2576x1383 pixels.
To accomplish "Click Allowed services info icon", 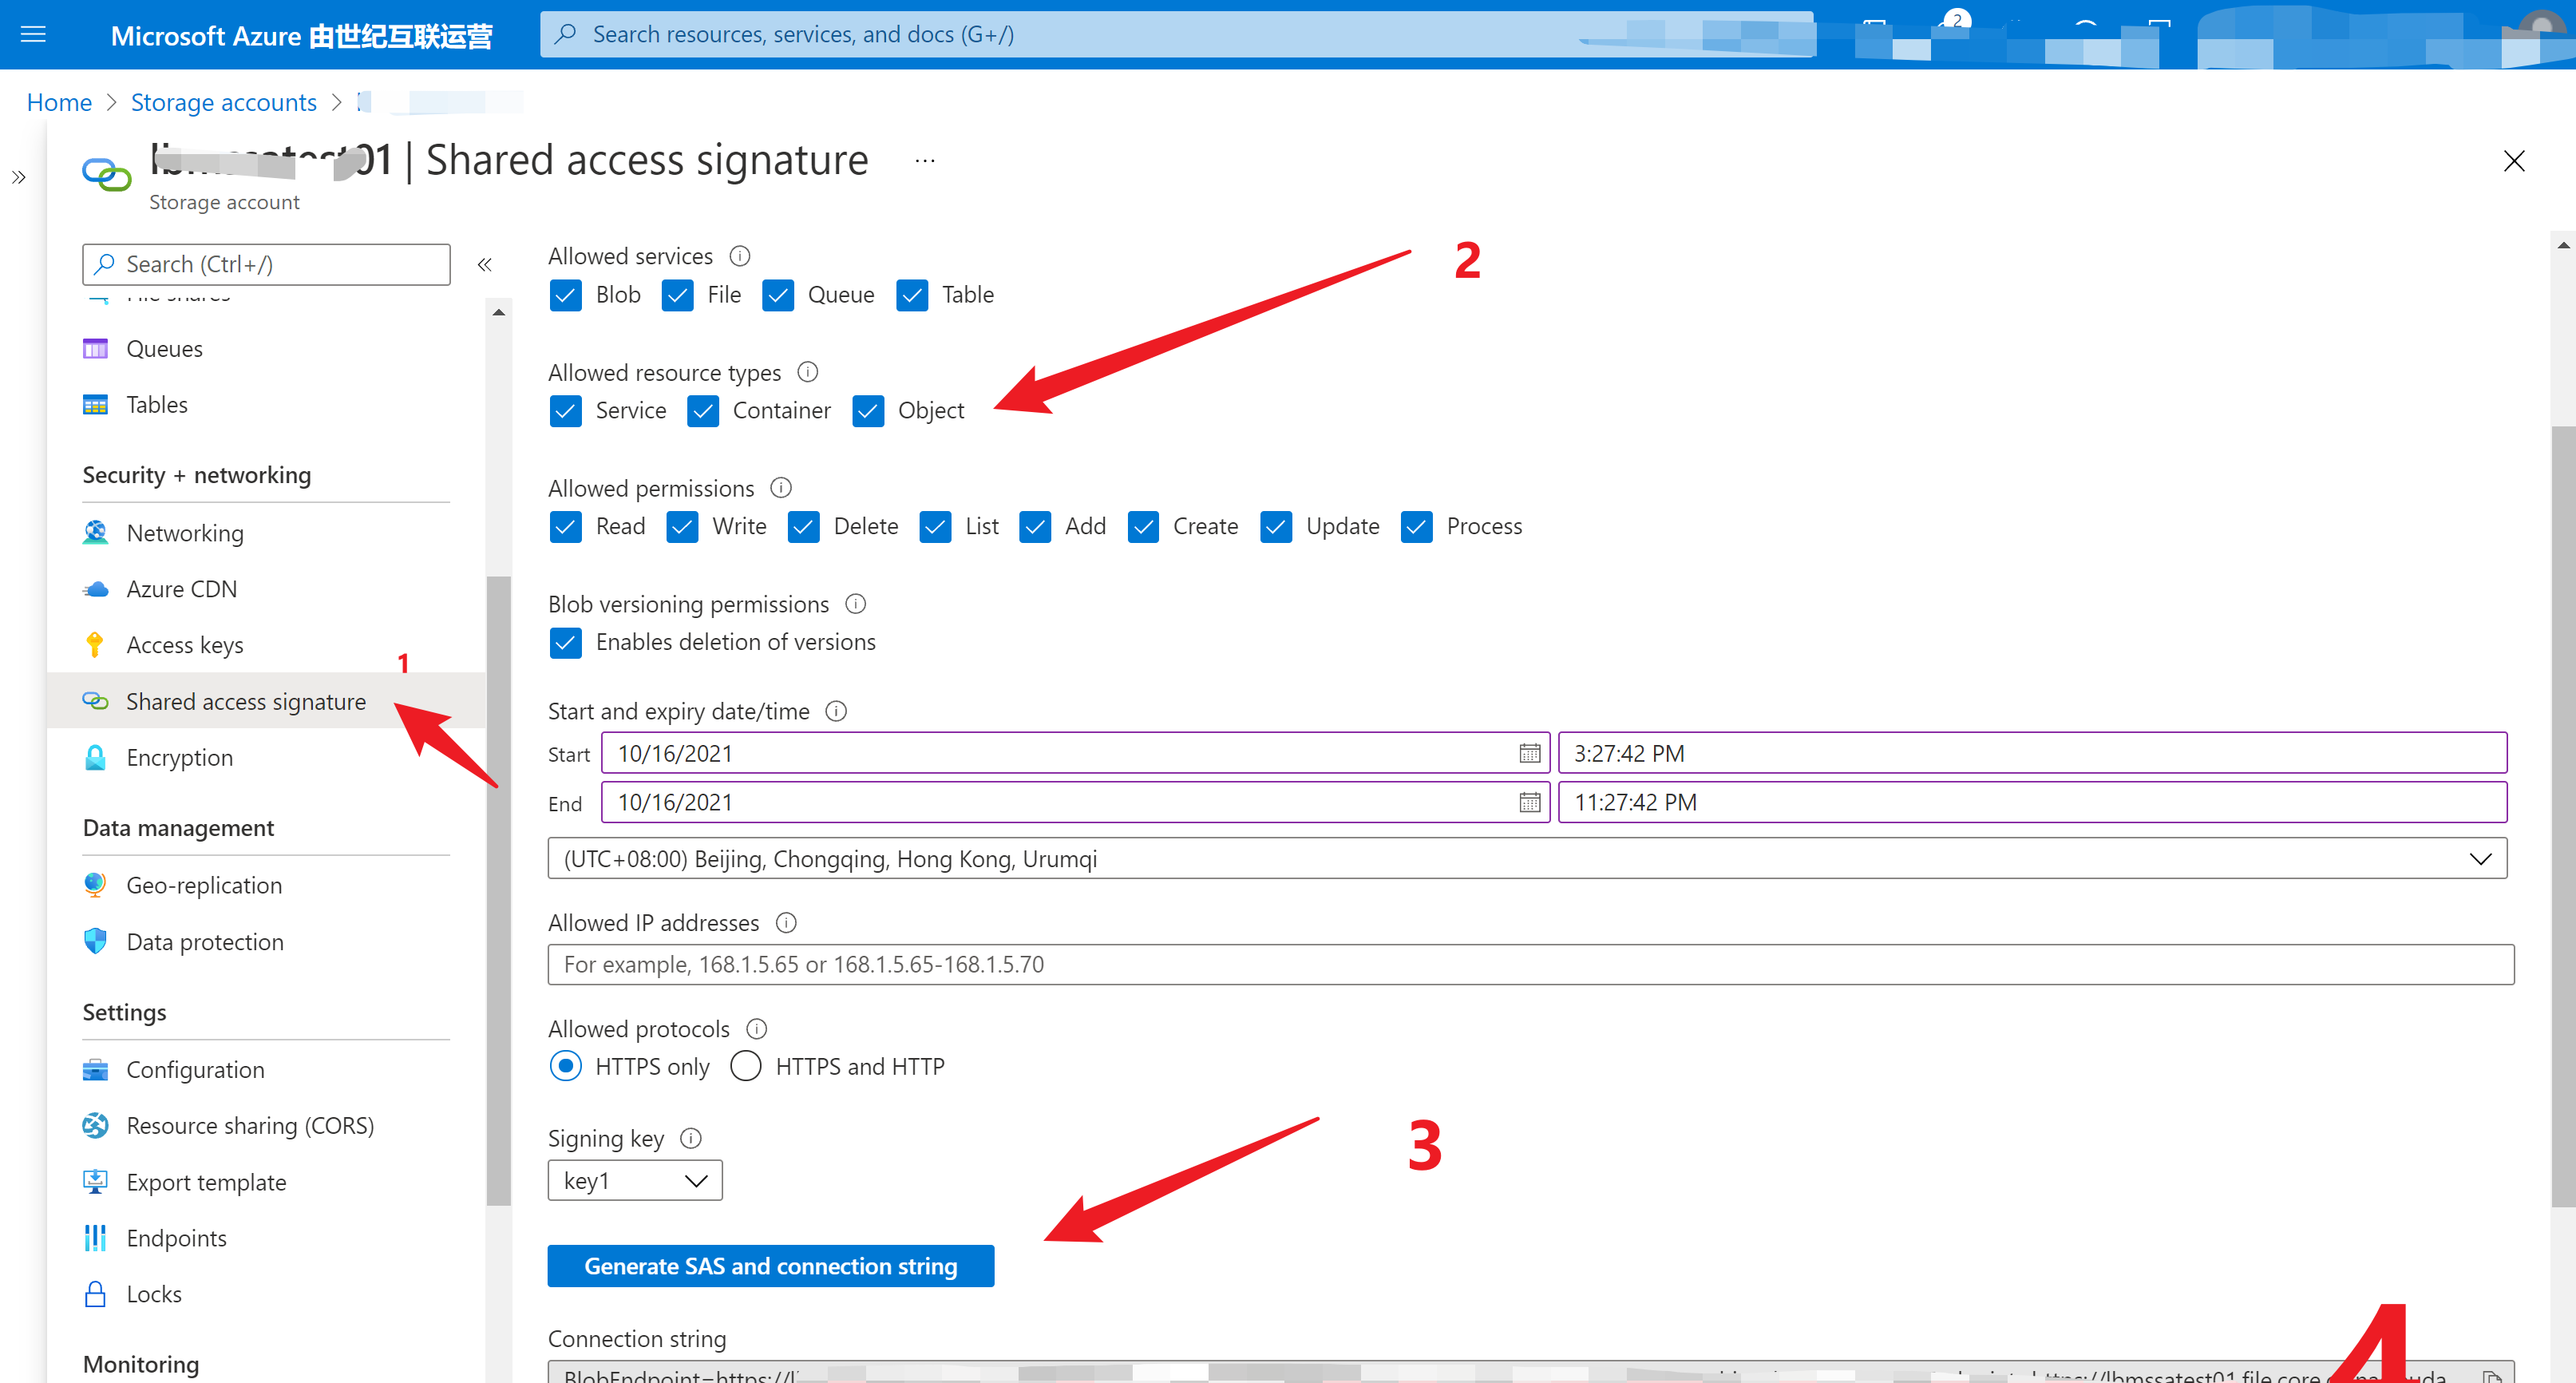I will pos(740,256).
